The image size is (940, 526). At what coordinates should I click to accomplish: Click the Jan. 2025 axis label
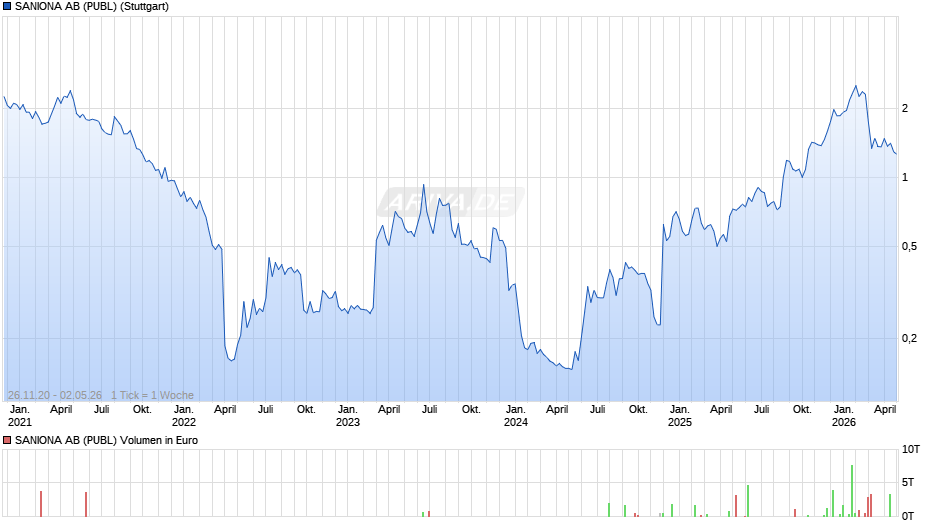coord(680,416)
